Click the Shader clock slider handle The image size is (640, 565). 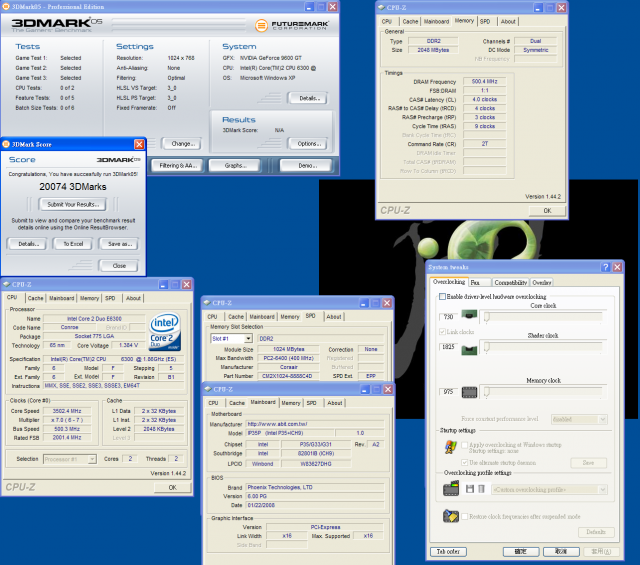(x=487, y=347)
